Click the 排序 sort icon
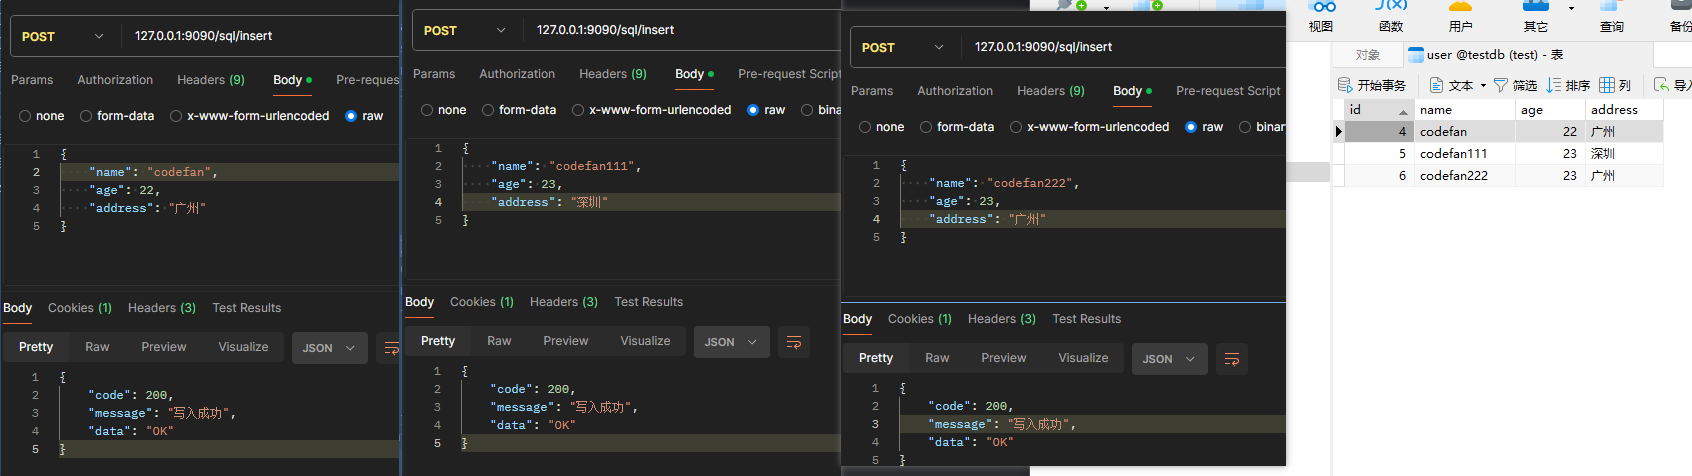 click(x=1554, y=85)
